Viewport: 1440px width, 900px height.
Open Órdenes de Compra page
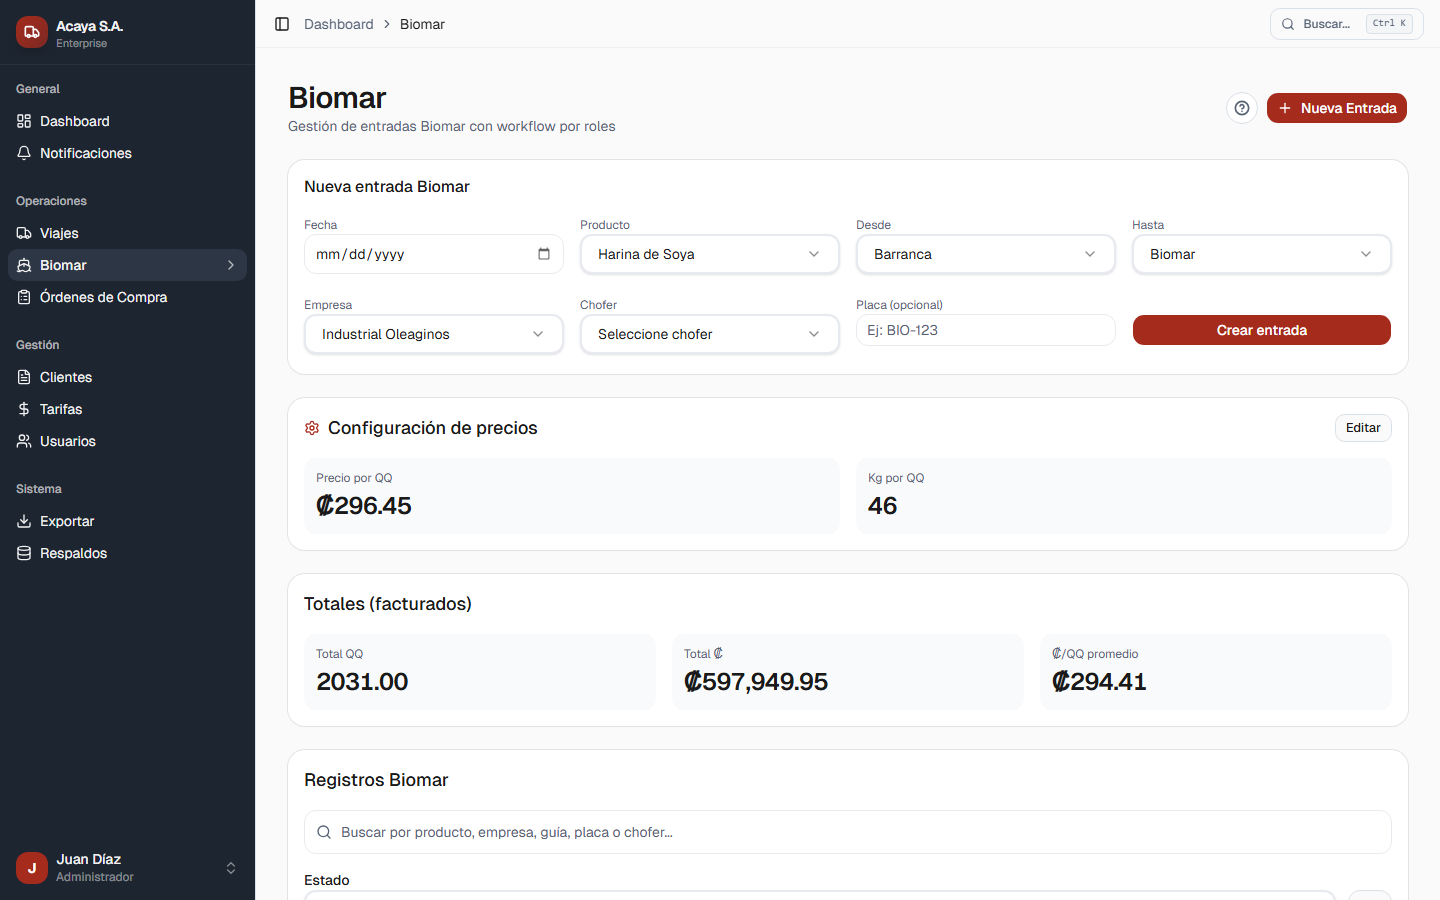pos(127,297)
